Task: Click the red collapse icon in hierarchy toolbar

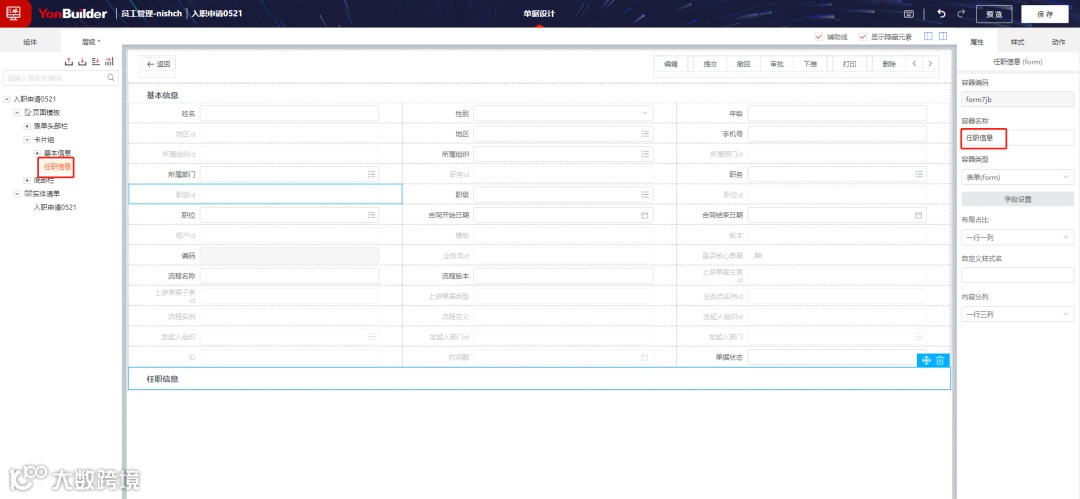Action: 110,62
